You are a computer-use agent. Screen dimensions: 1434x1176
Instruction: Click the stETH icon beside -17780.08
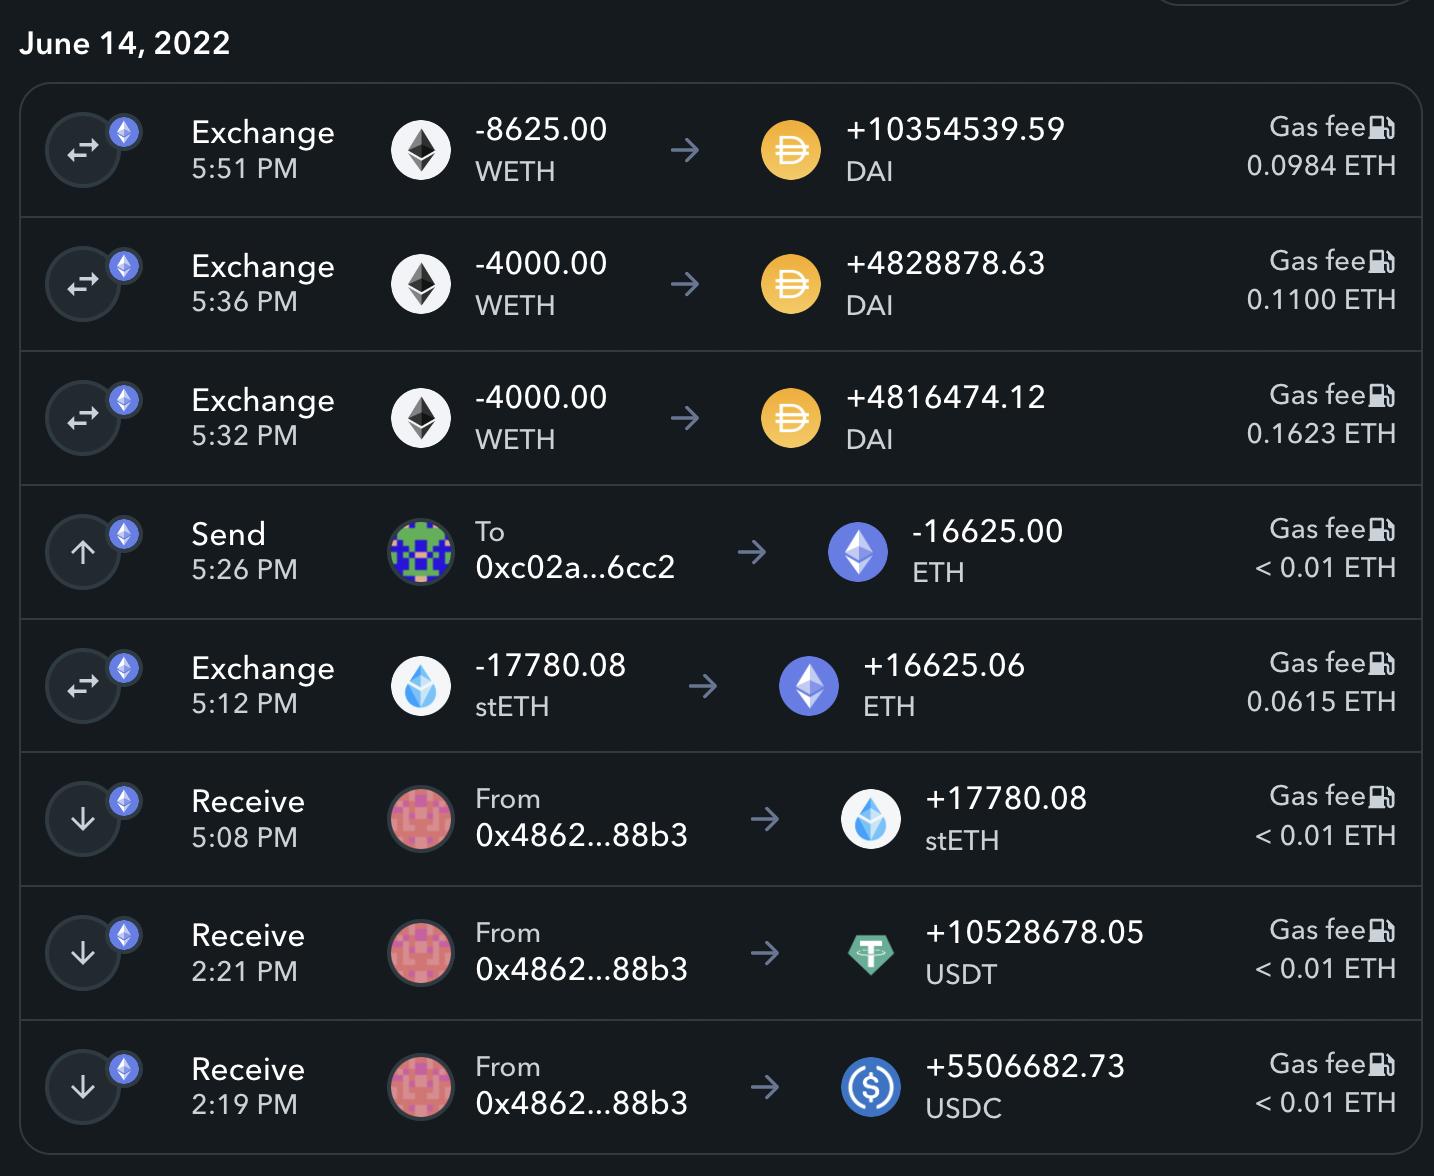[x=421, y=686]
